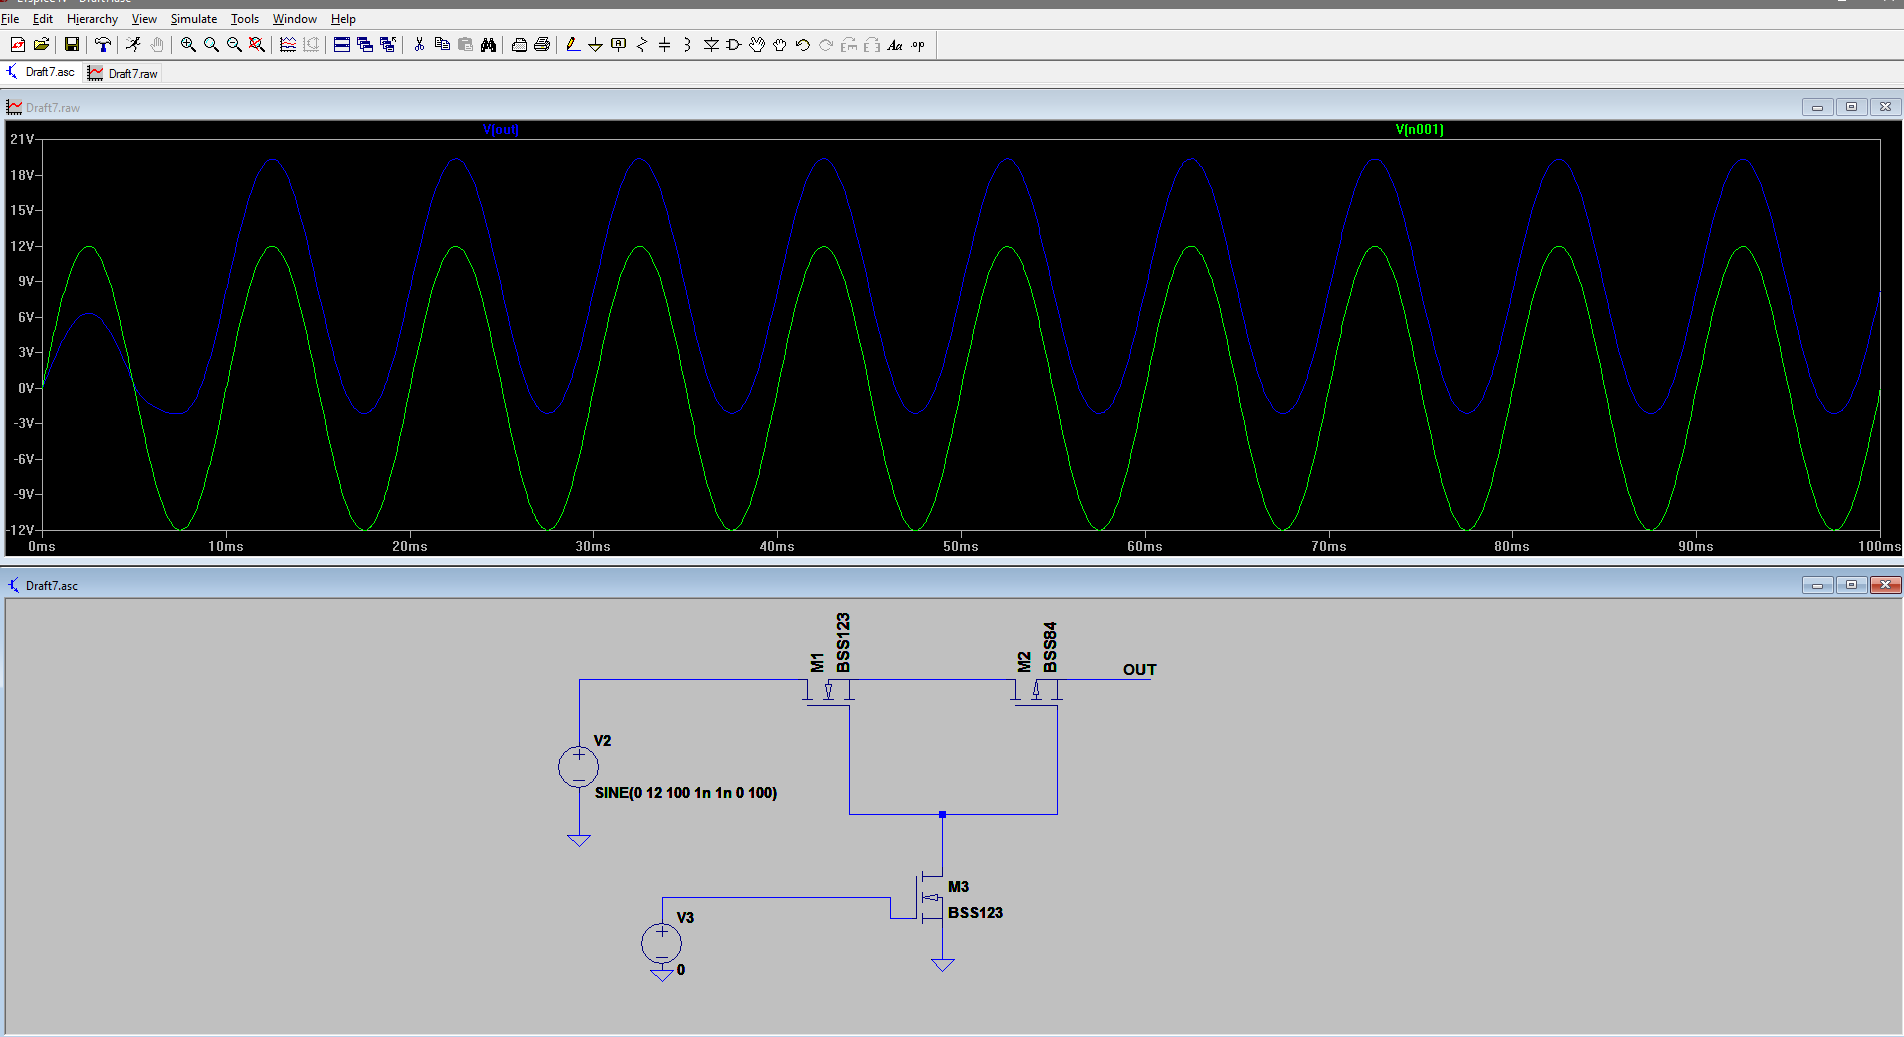Select the Text Aa tool
1904x1037 pixels.
point(895,44)
